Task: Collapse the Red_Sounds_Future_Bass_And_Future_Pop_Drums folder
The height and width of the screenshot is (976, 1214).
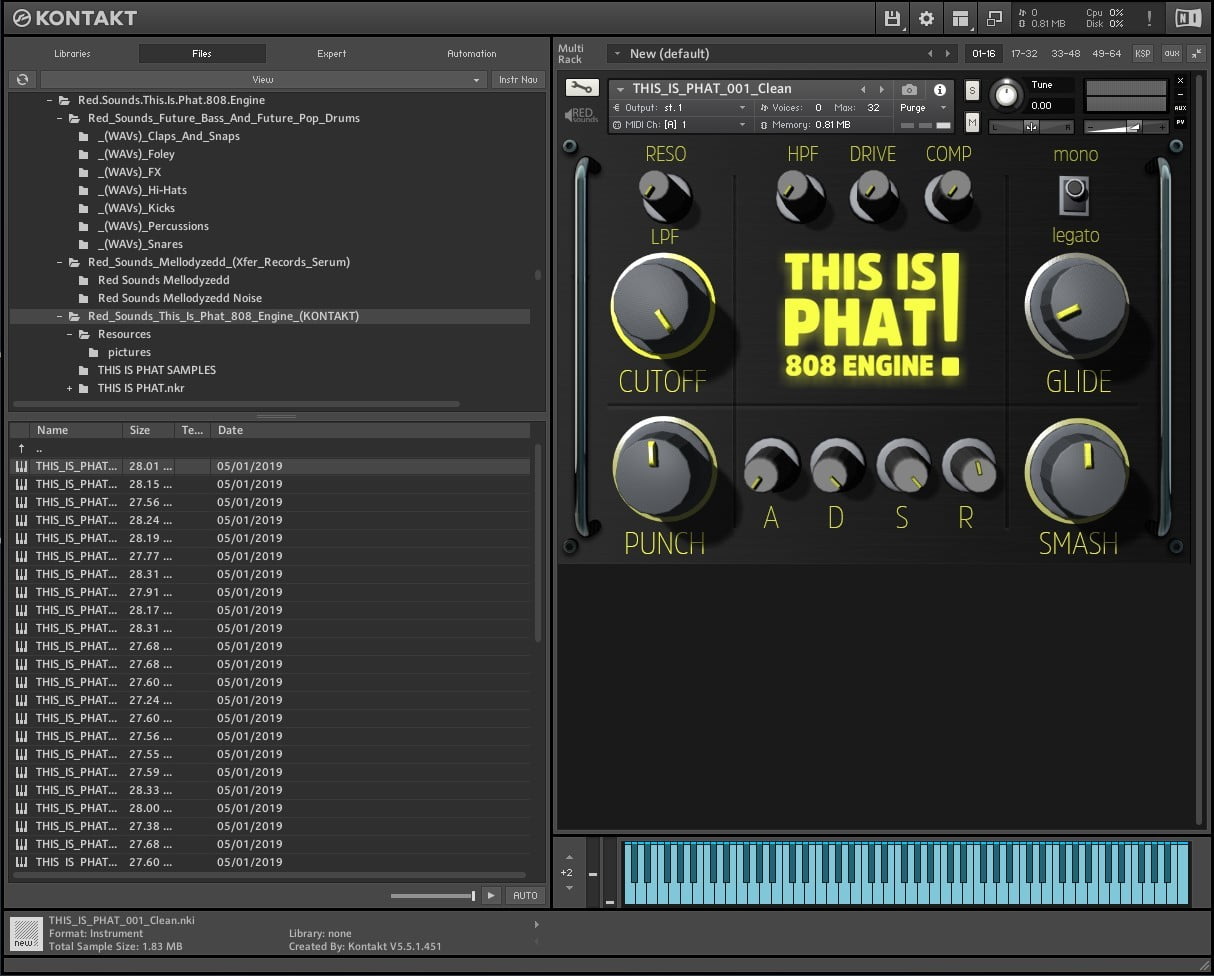Action: point(59,118)
